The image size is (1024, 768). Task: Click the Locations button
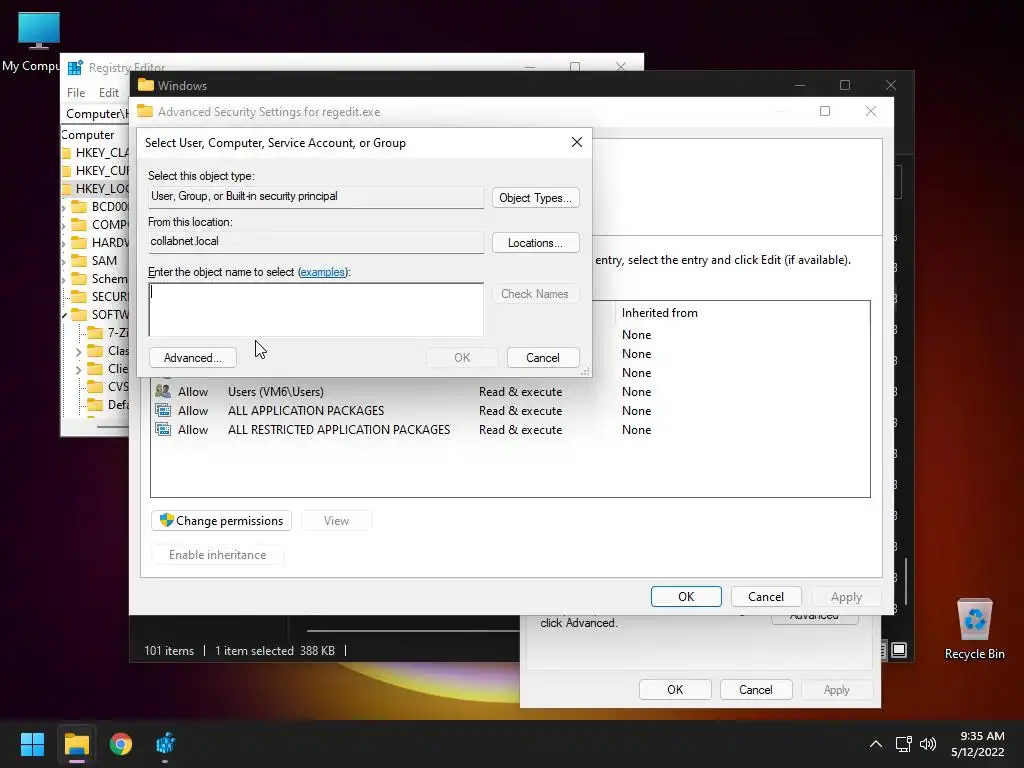(536, 243)
